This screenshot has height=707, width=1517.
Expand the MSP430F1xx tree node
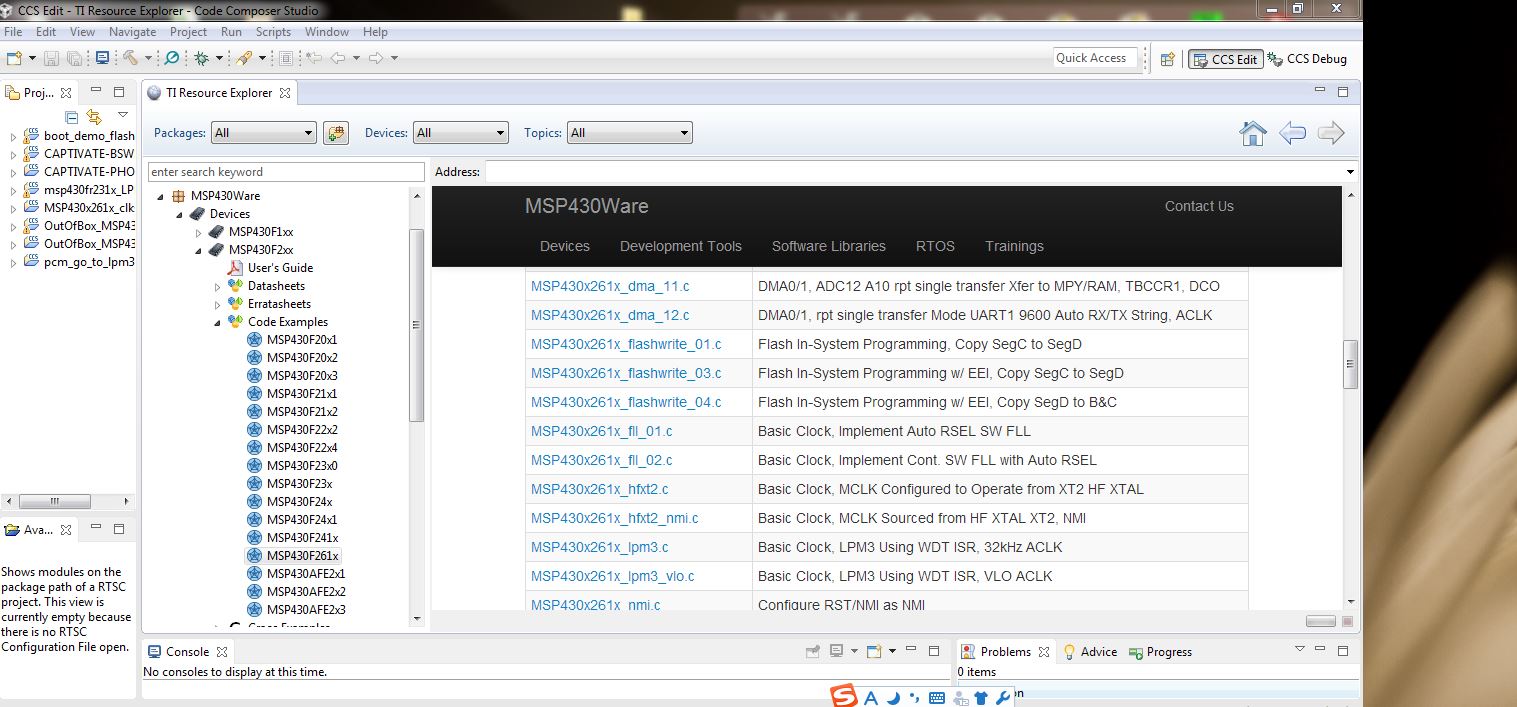coord(198,232)
